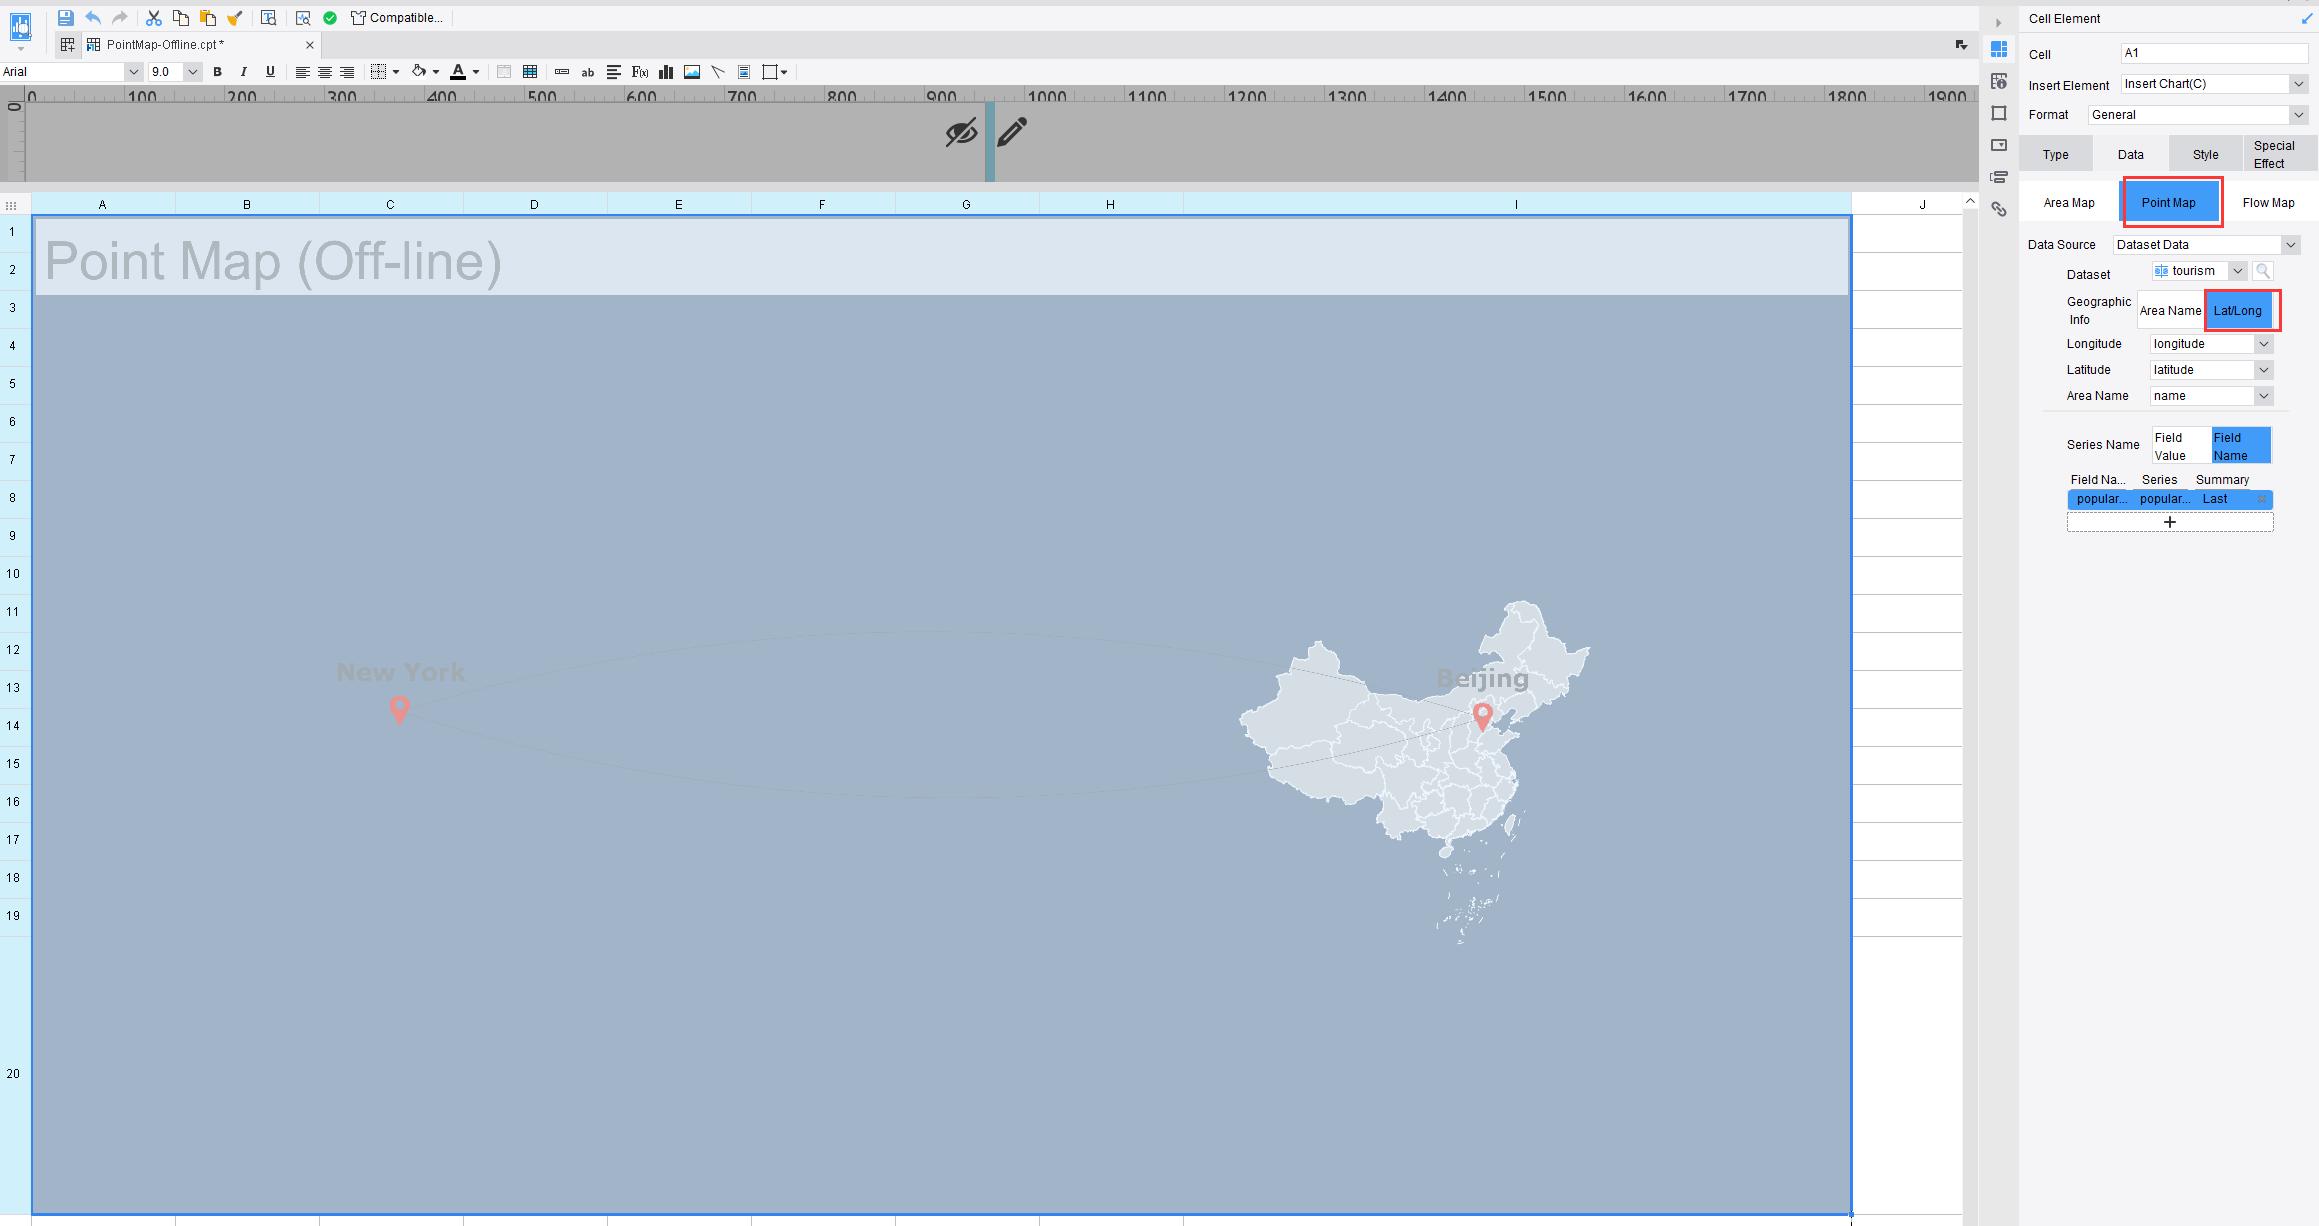This screenshot has height=1226, width=2319.
Task: Switch to the Flow Map tab
Action: (2269, 202)
